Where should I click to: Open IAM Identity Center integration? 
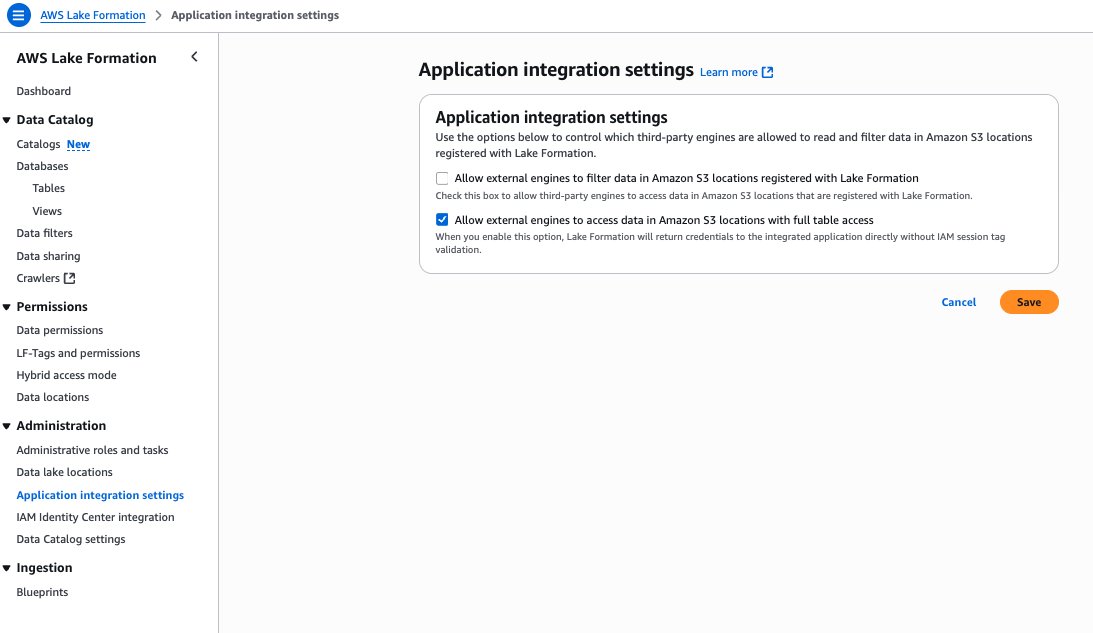95,517
